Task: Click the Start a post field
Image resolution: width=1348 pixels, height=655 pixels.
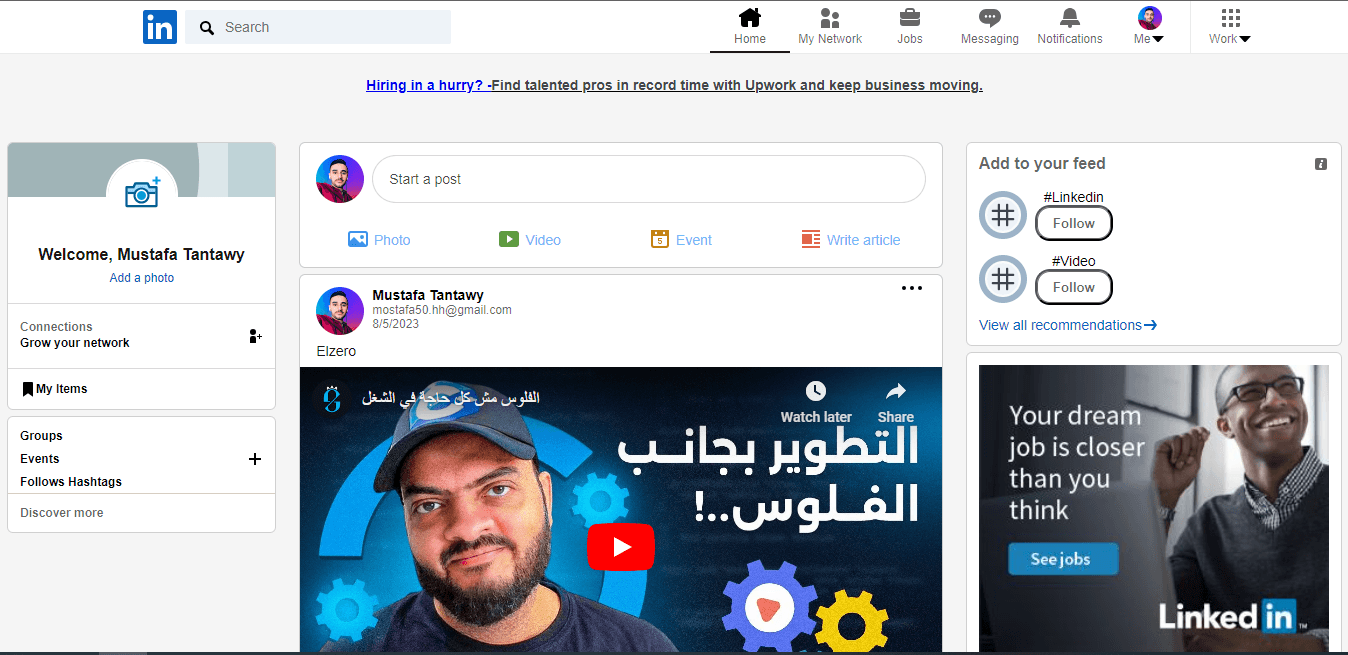Action: (x=649, y=179)
